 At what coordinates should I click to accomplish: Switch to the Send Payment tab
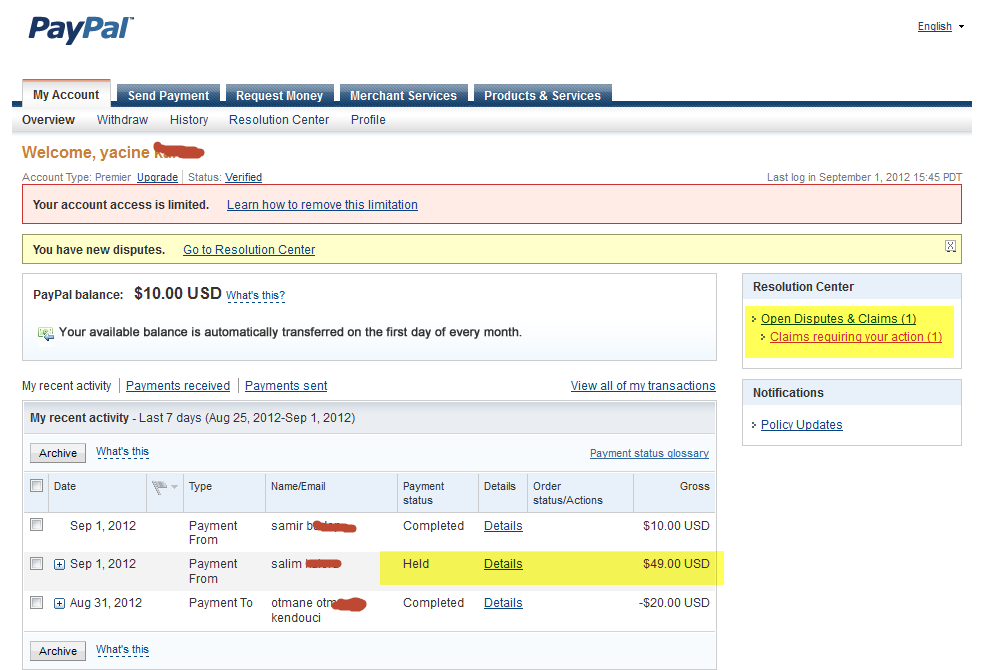[x=168, y=95]
